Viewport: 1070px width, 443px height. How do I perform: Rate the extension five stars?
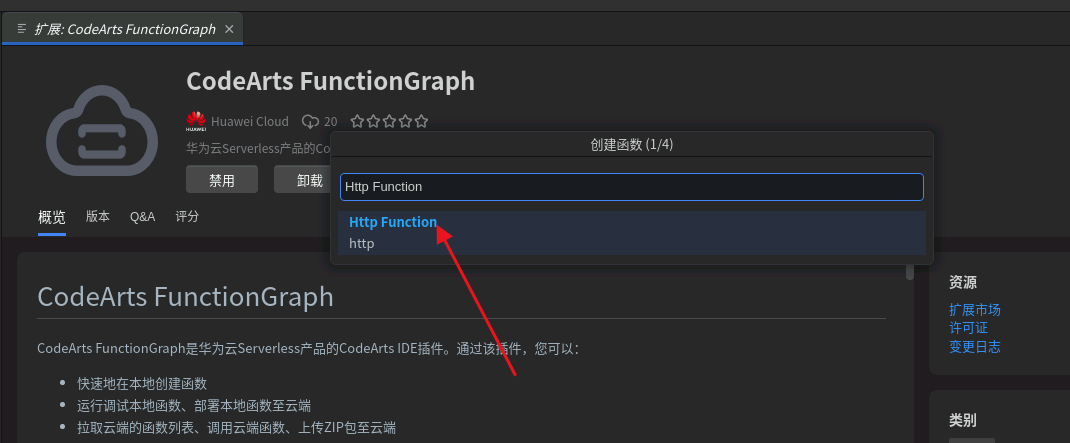click(421, 122)
